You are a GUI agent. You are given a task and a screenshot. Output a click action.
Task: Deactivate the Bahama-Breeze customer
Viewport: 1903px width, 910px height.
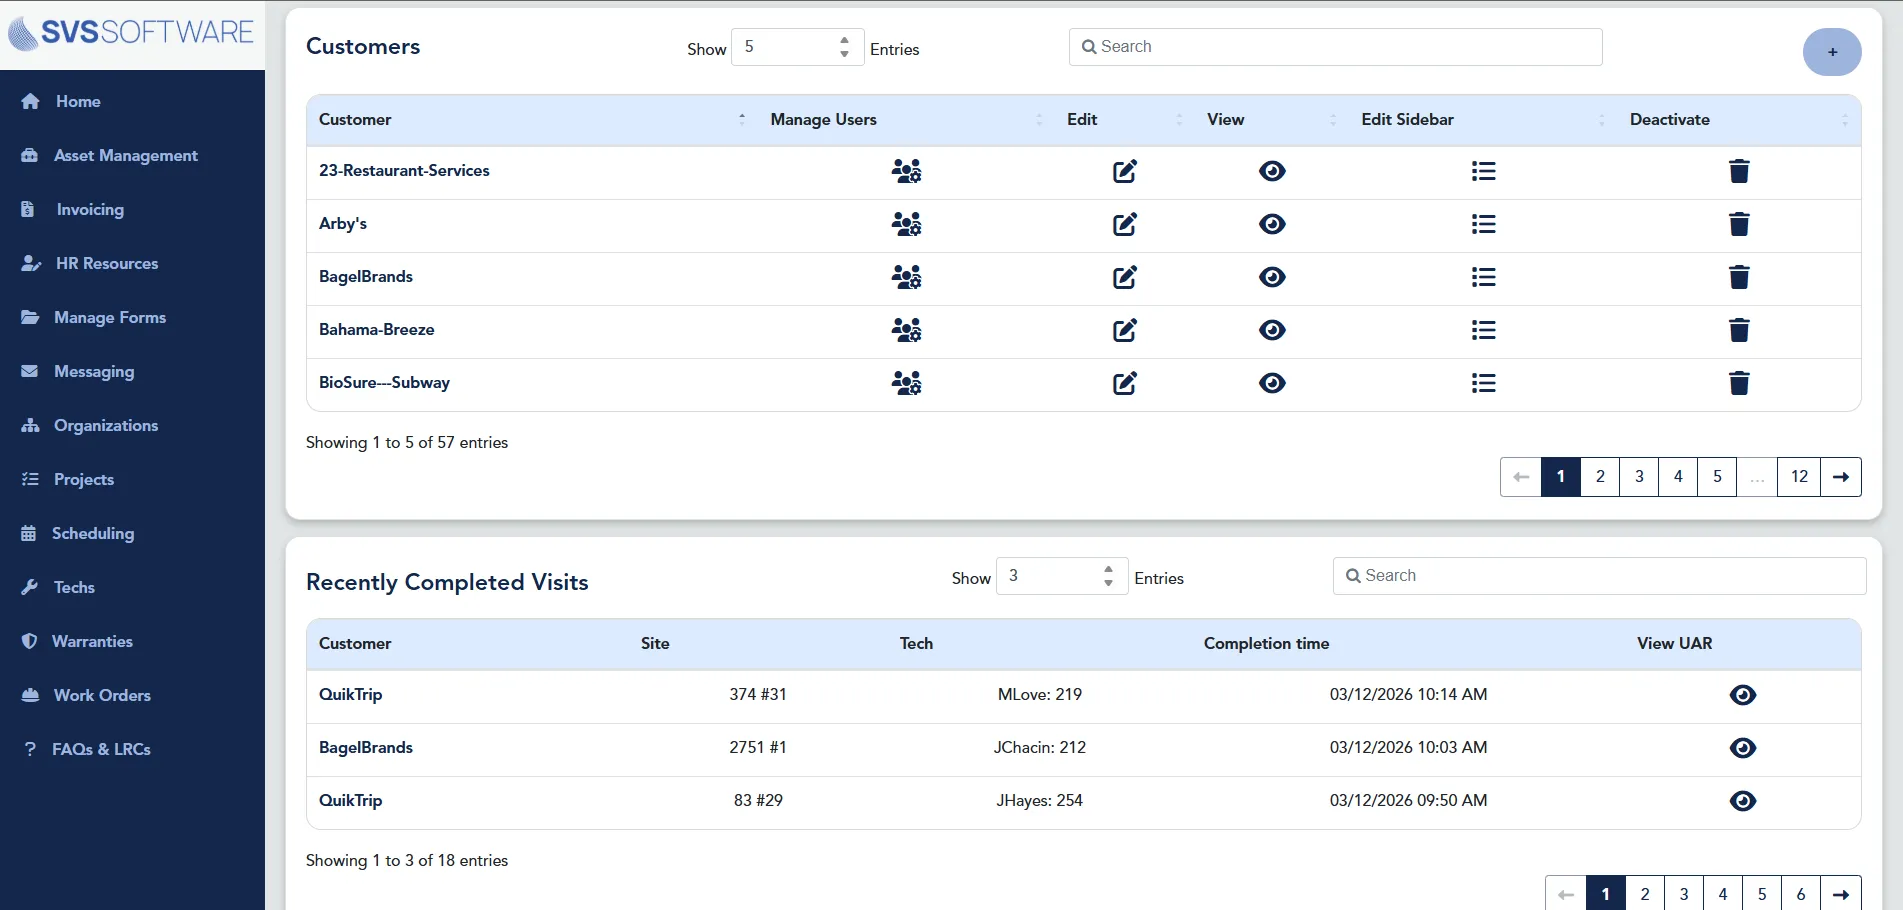click(1739, 330)
